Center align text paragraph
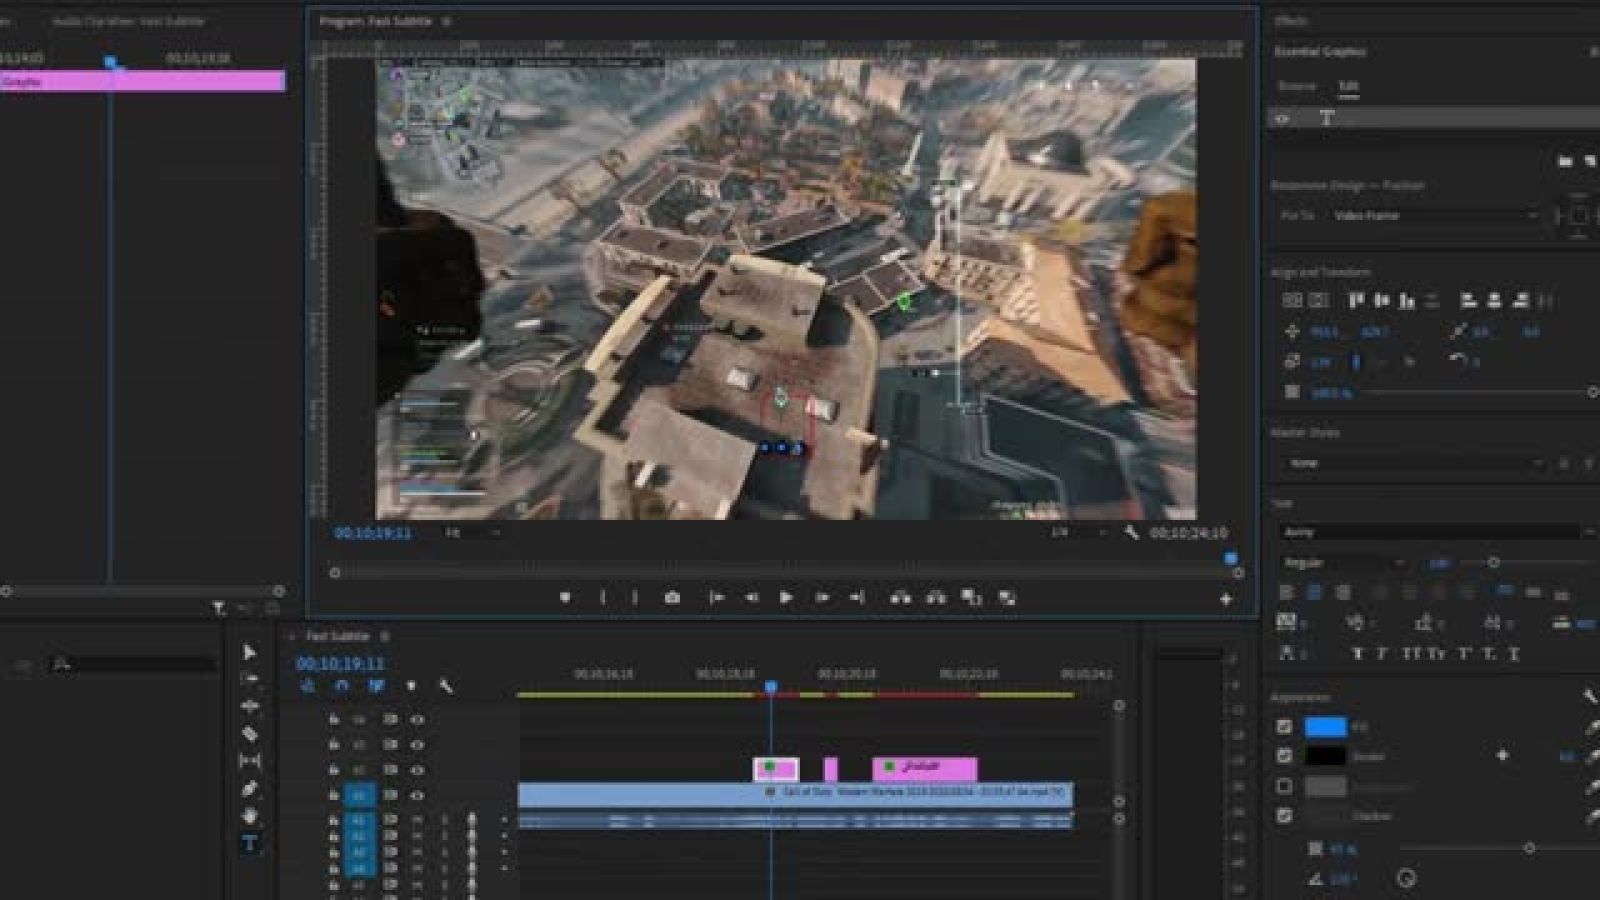 point(1314,593)
